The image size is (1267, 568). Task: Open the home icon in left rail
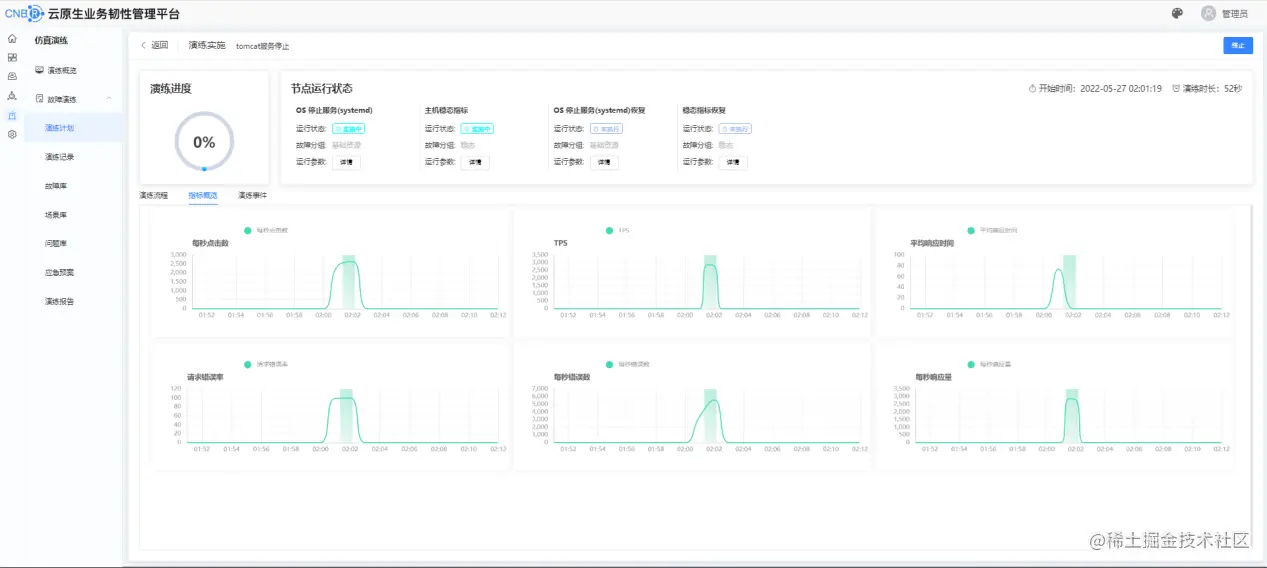[x=12, y=39]
